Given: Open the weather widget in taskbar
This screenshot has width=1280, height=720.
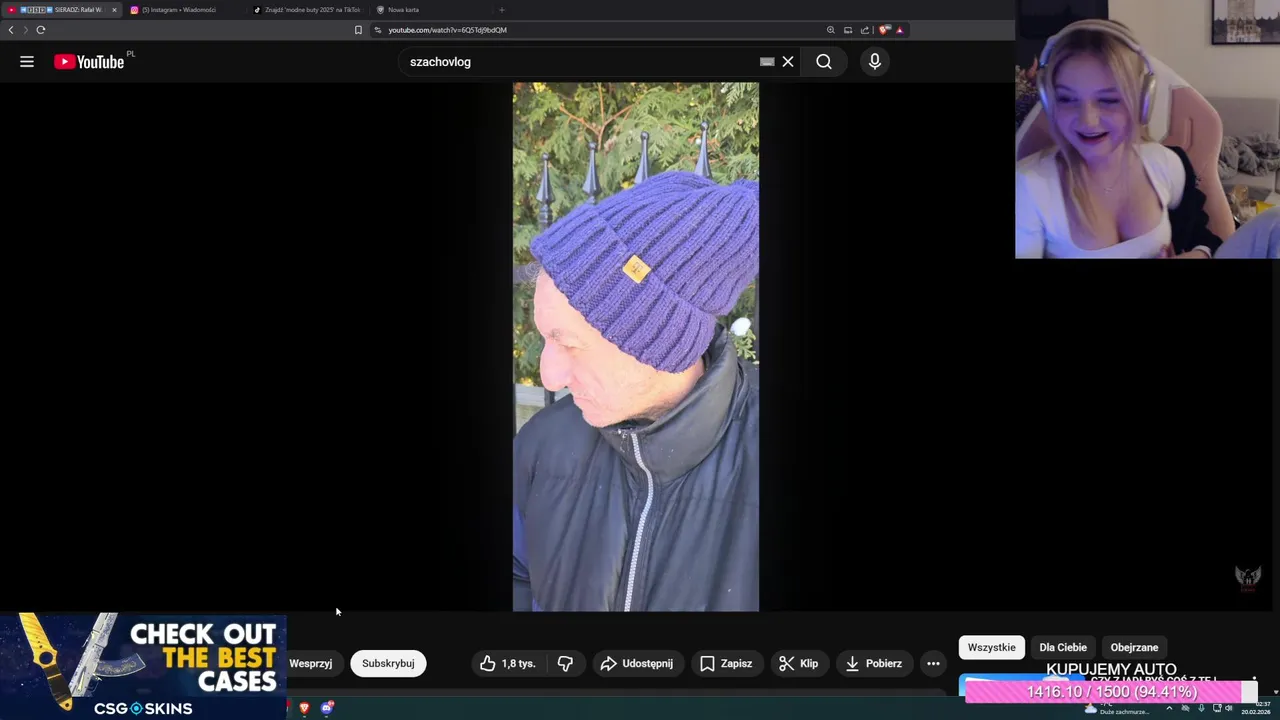Looking at the screenshot, I should (1116, 710).
